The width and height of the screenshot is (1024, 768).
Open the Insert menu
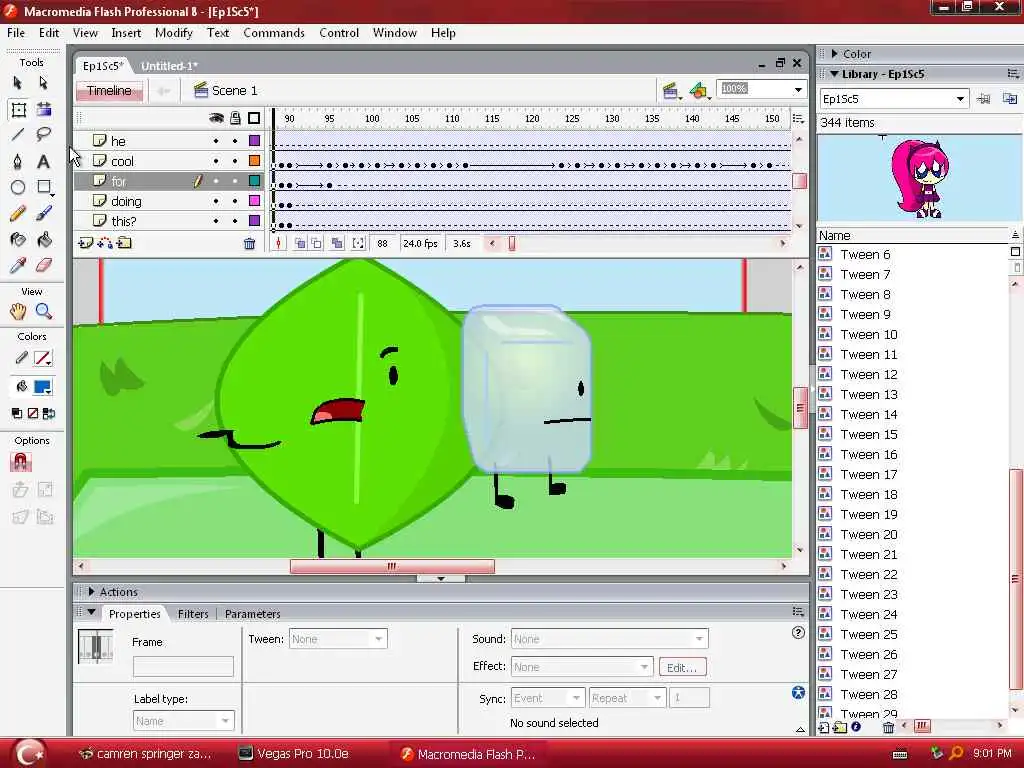pyautogui.click(x=126, y=33)
